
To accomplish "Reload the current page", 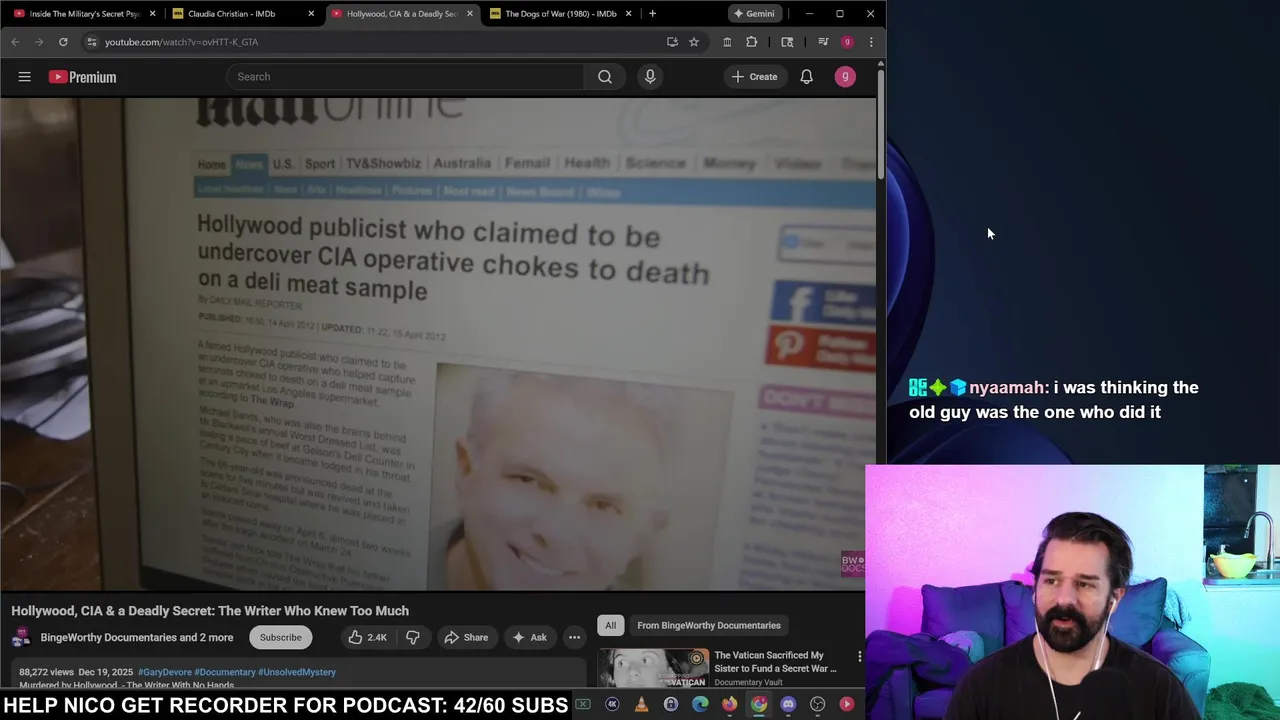I will [x=63, y=42].
